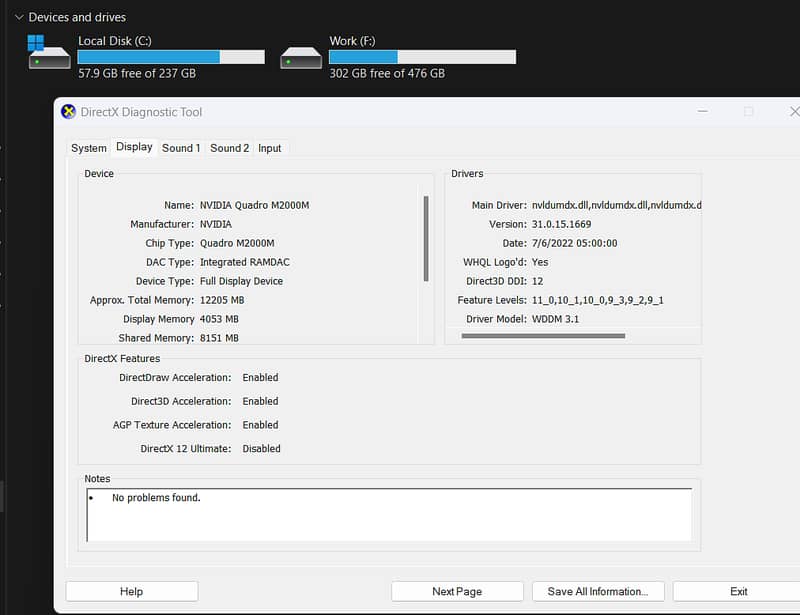Click the Work (F:) storage usage bar
The image size is (800, 615).
(422, 57)
